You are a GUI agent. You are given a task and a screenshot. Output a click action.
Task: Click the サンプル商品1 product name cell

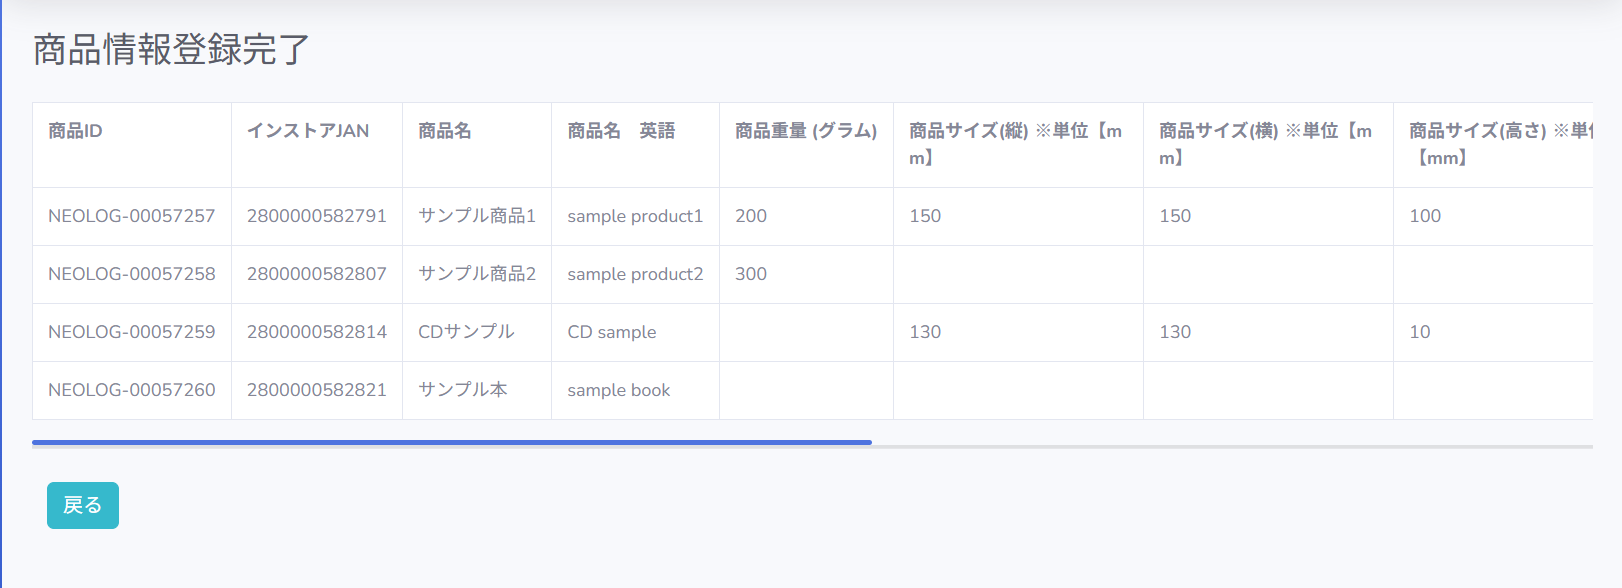coord(476,216)
